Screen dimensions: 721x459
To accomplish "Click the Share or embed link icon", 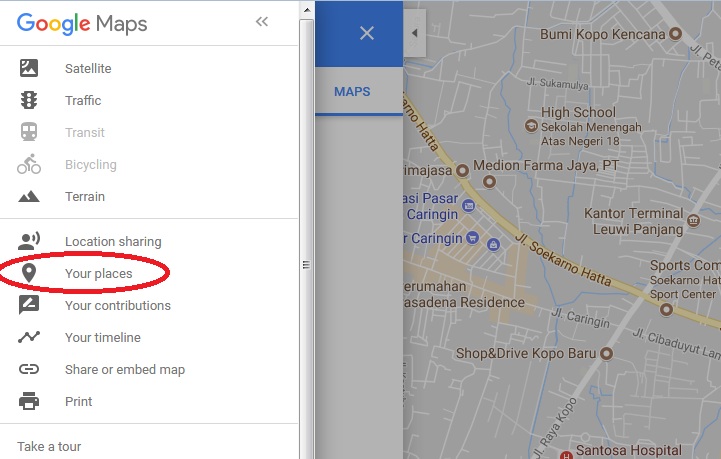I will (x=29, y=369).
